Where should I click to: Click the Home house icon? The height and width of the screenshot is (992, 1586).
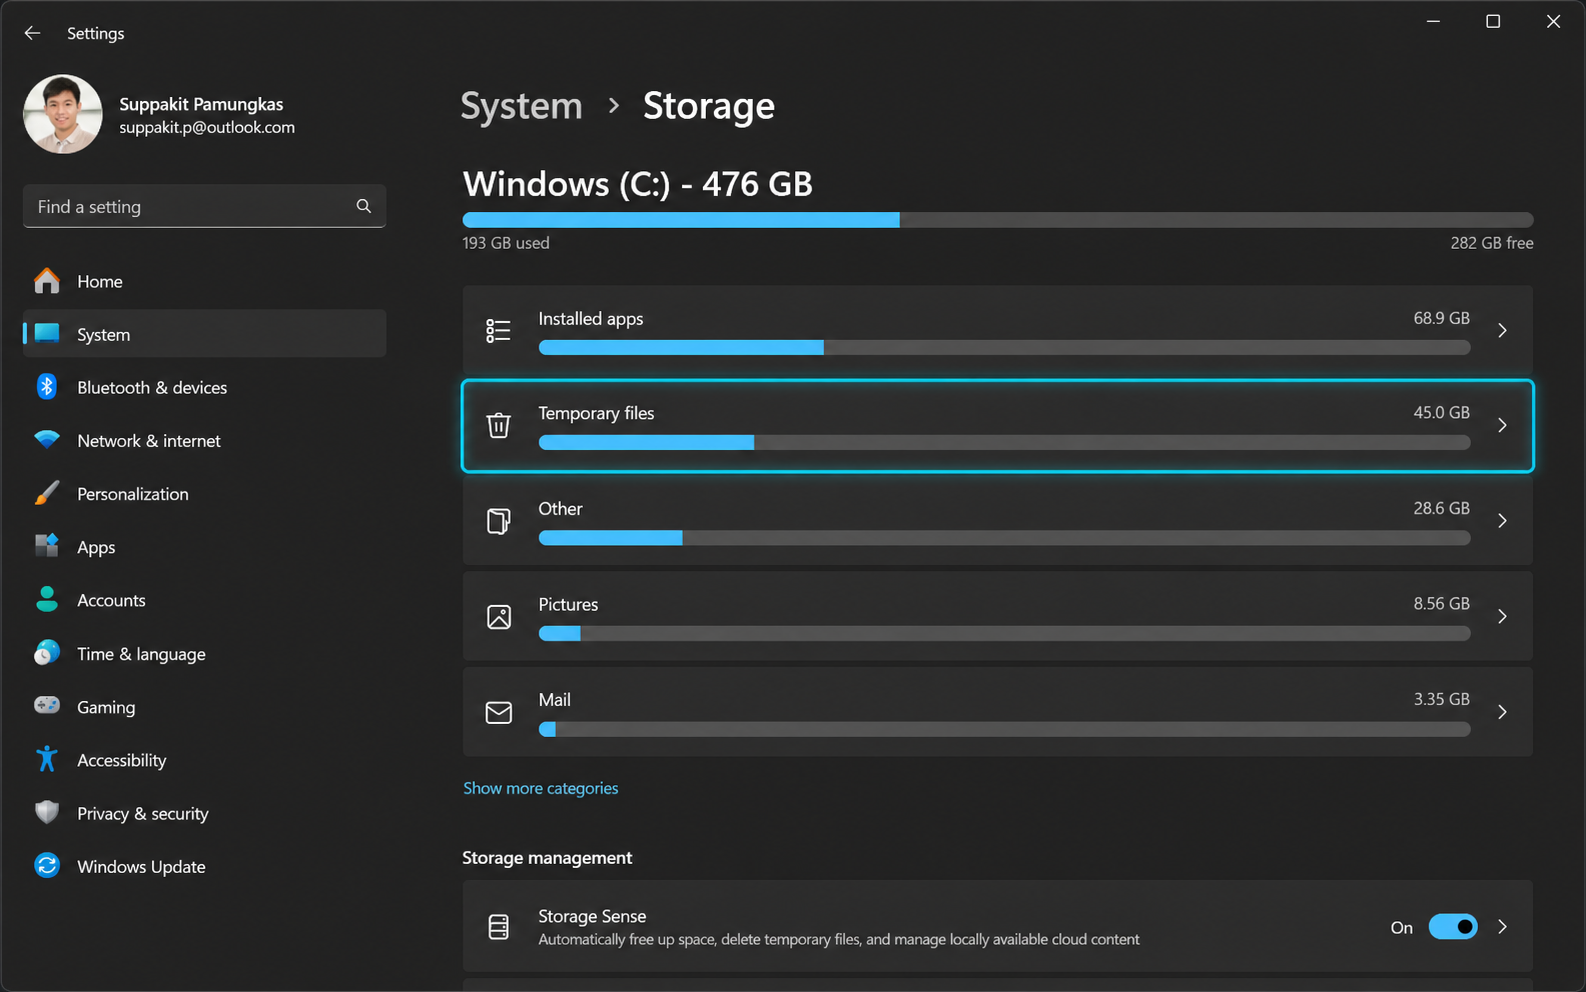(46, 281)
